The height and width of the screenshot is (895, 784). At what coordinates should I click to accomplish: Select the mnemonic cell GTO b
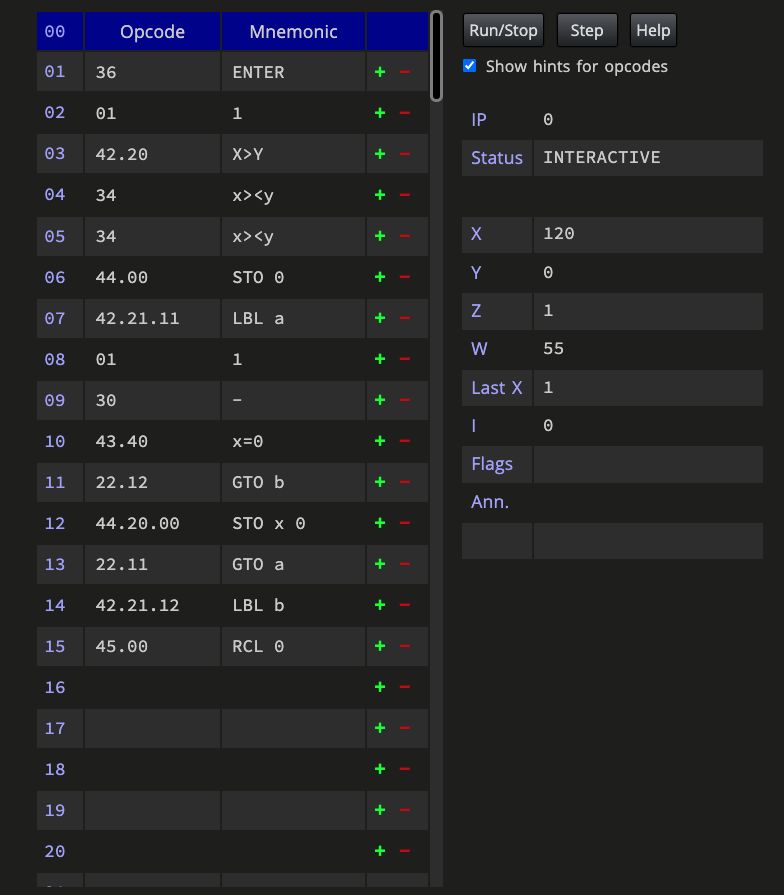click(x=293, y=482)
